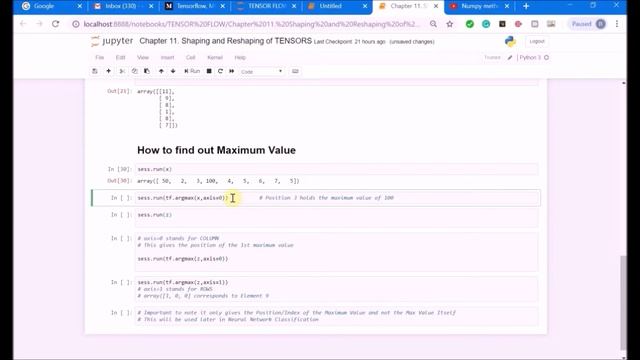This screenshot has height=360, width=640.
Task: Click the Out[30] array output text
Action: pyautogui.click(x=218, y=181)
